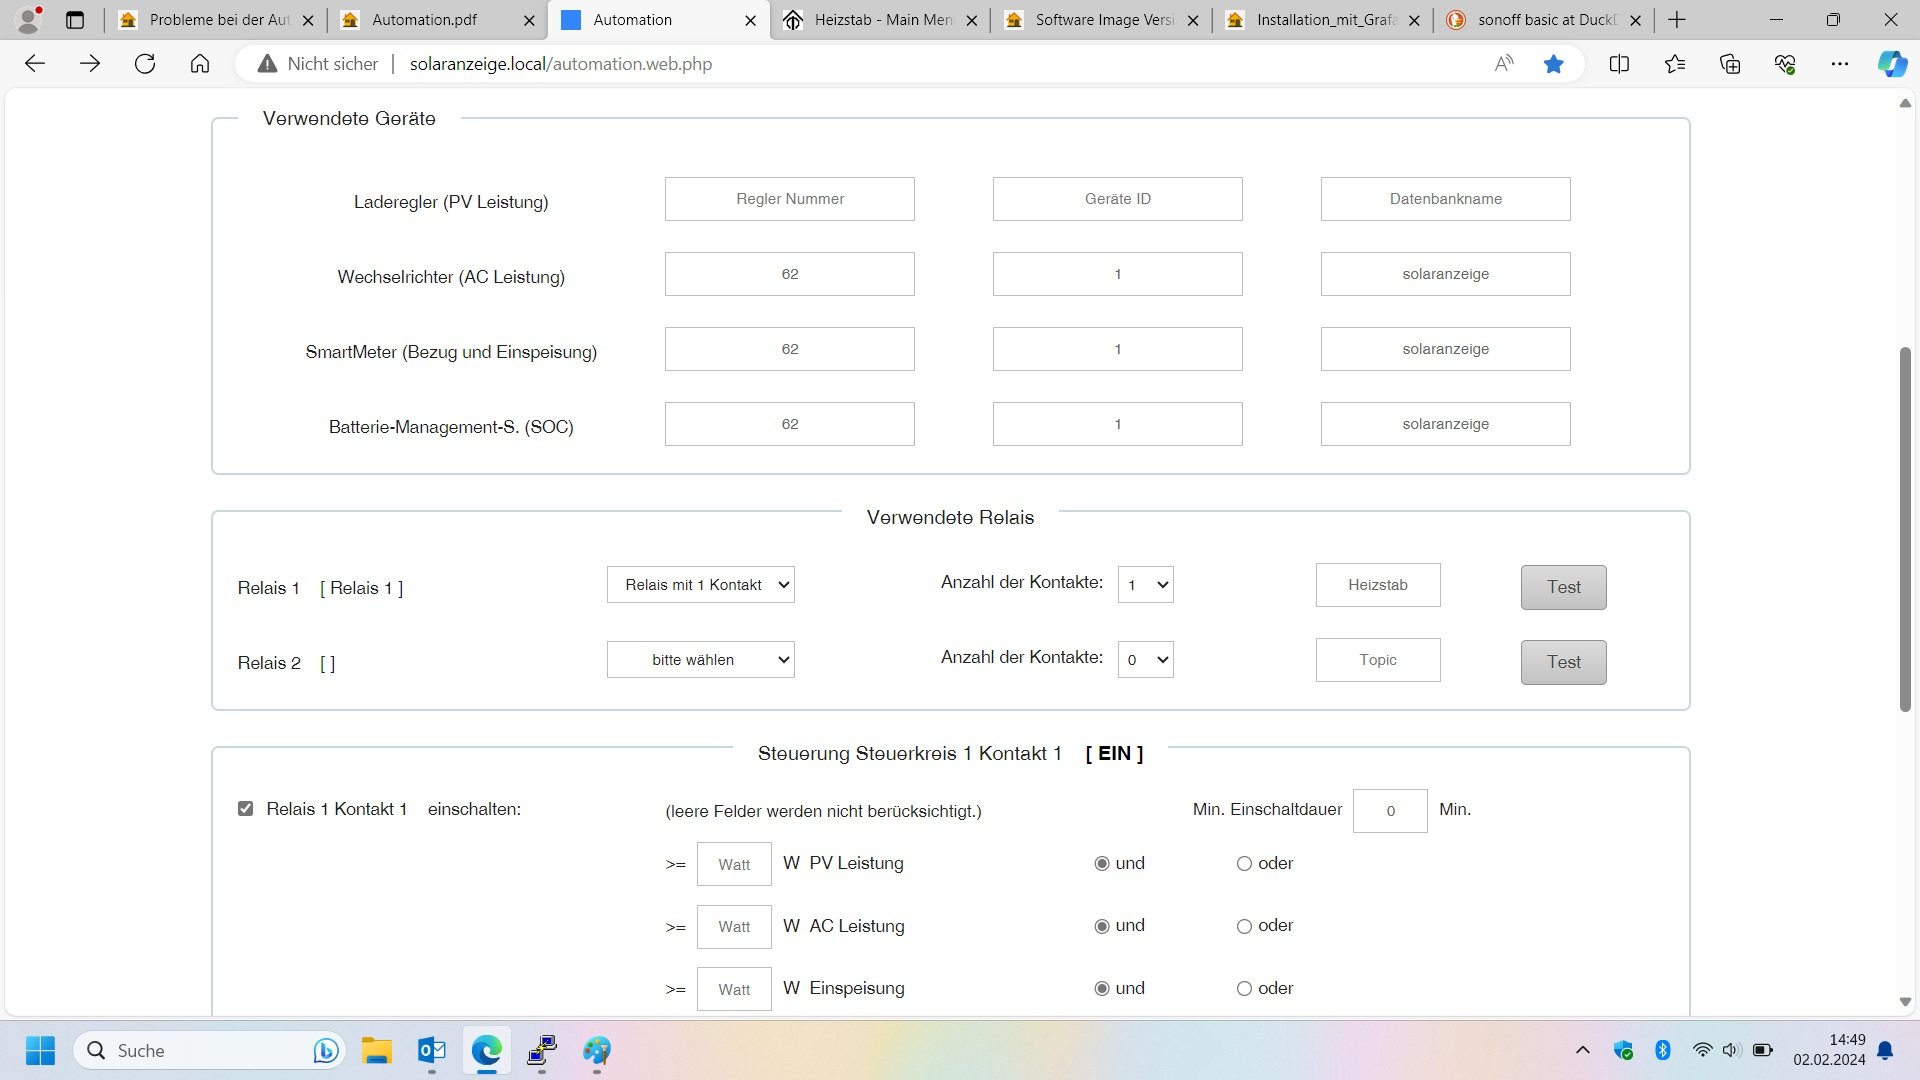Select 'oder' radio for PV Leistung
The width and height of the screenshot is (1920, 1080).
1244,864
